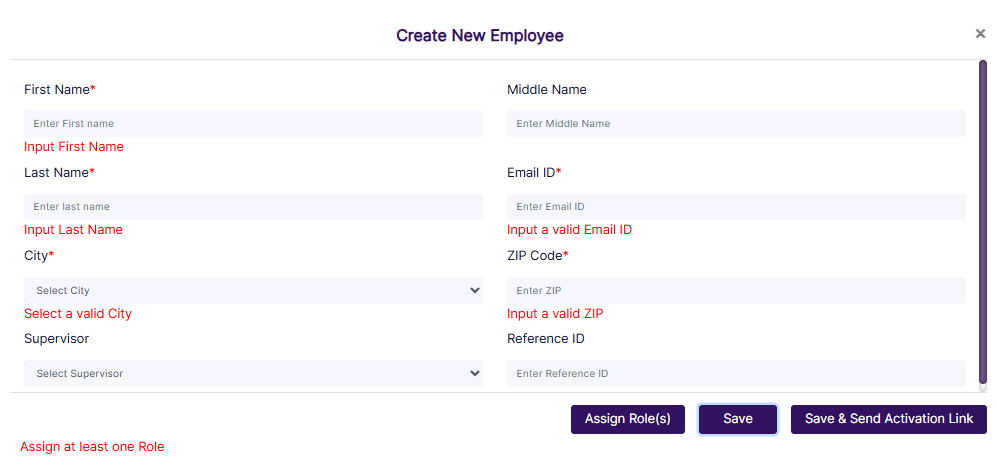Image resolution: width=997 pixels, height=473 pixels.
Task: Focus the Enter Middle Name text box
Action: pyautogui.click(x=736, y=124)
